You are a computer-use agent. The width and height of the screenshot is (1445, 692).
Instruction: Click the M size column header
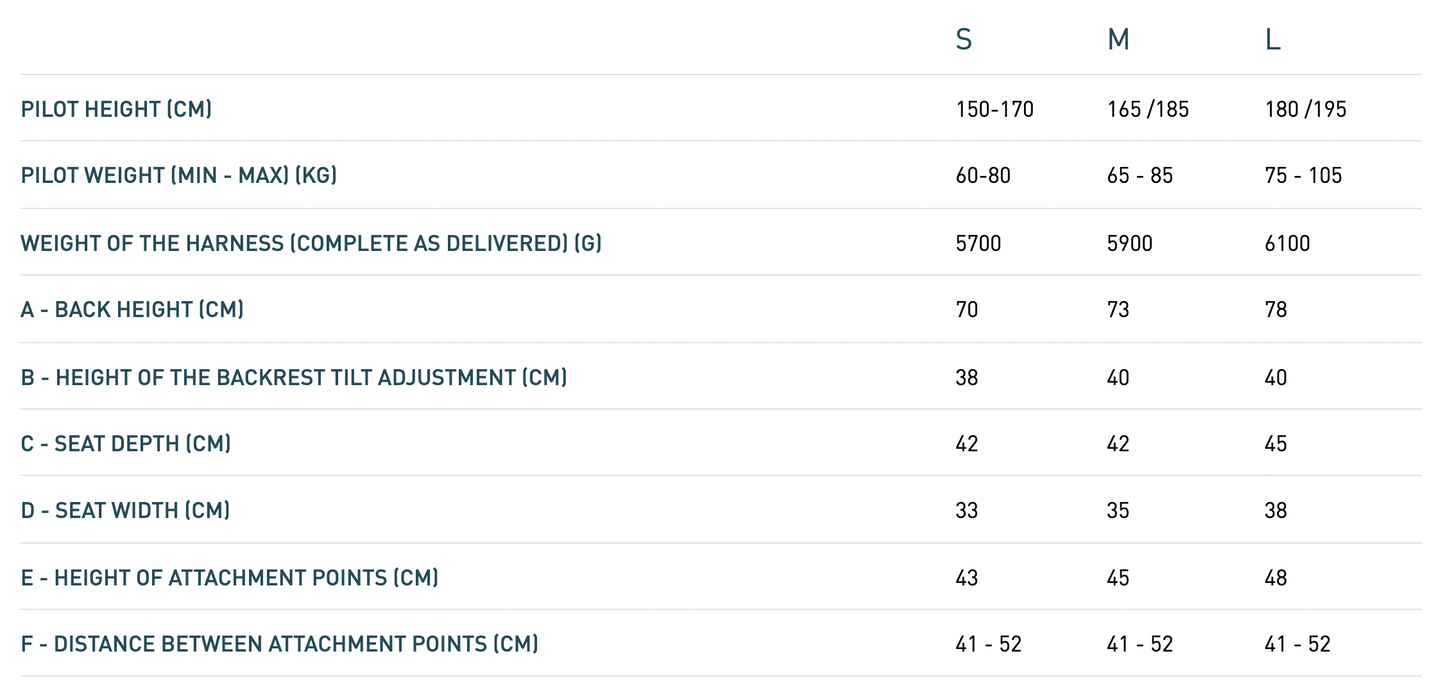click(1118, 40)
